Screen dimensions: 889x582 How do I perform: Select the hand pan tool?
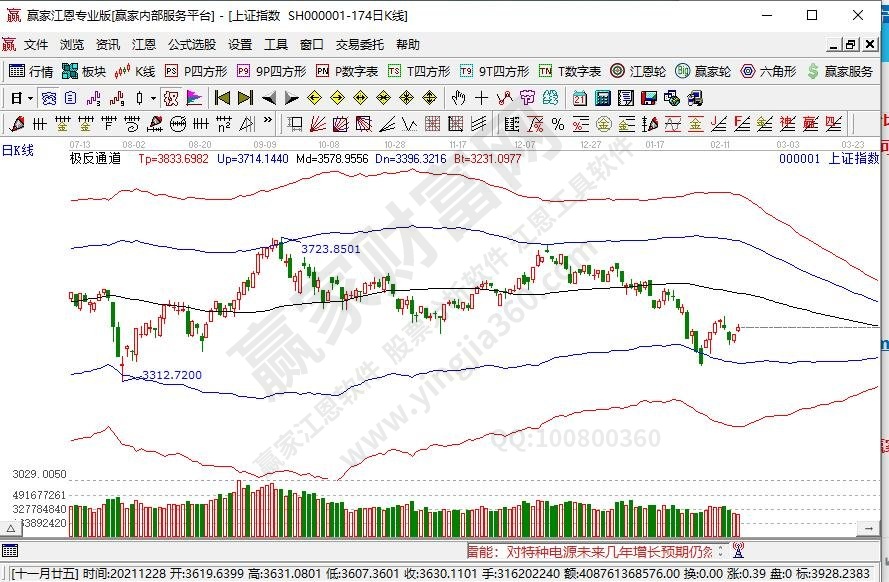click(x=458, y=99)
